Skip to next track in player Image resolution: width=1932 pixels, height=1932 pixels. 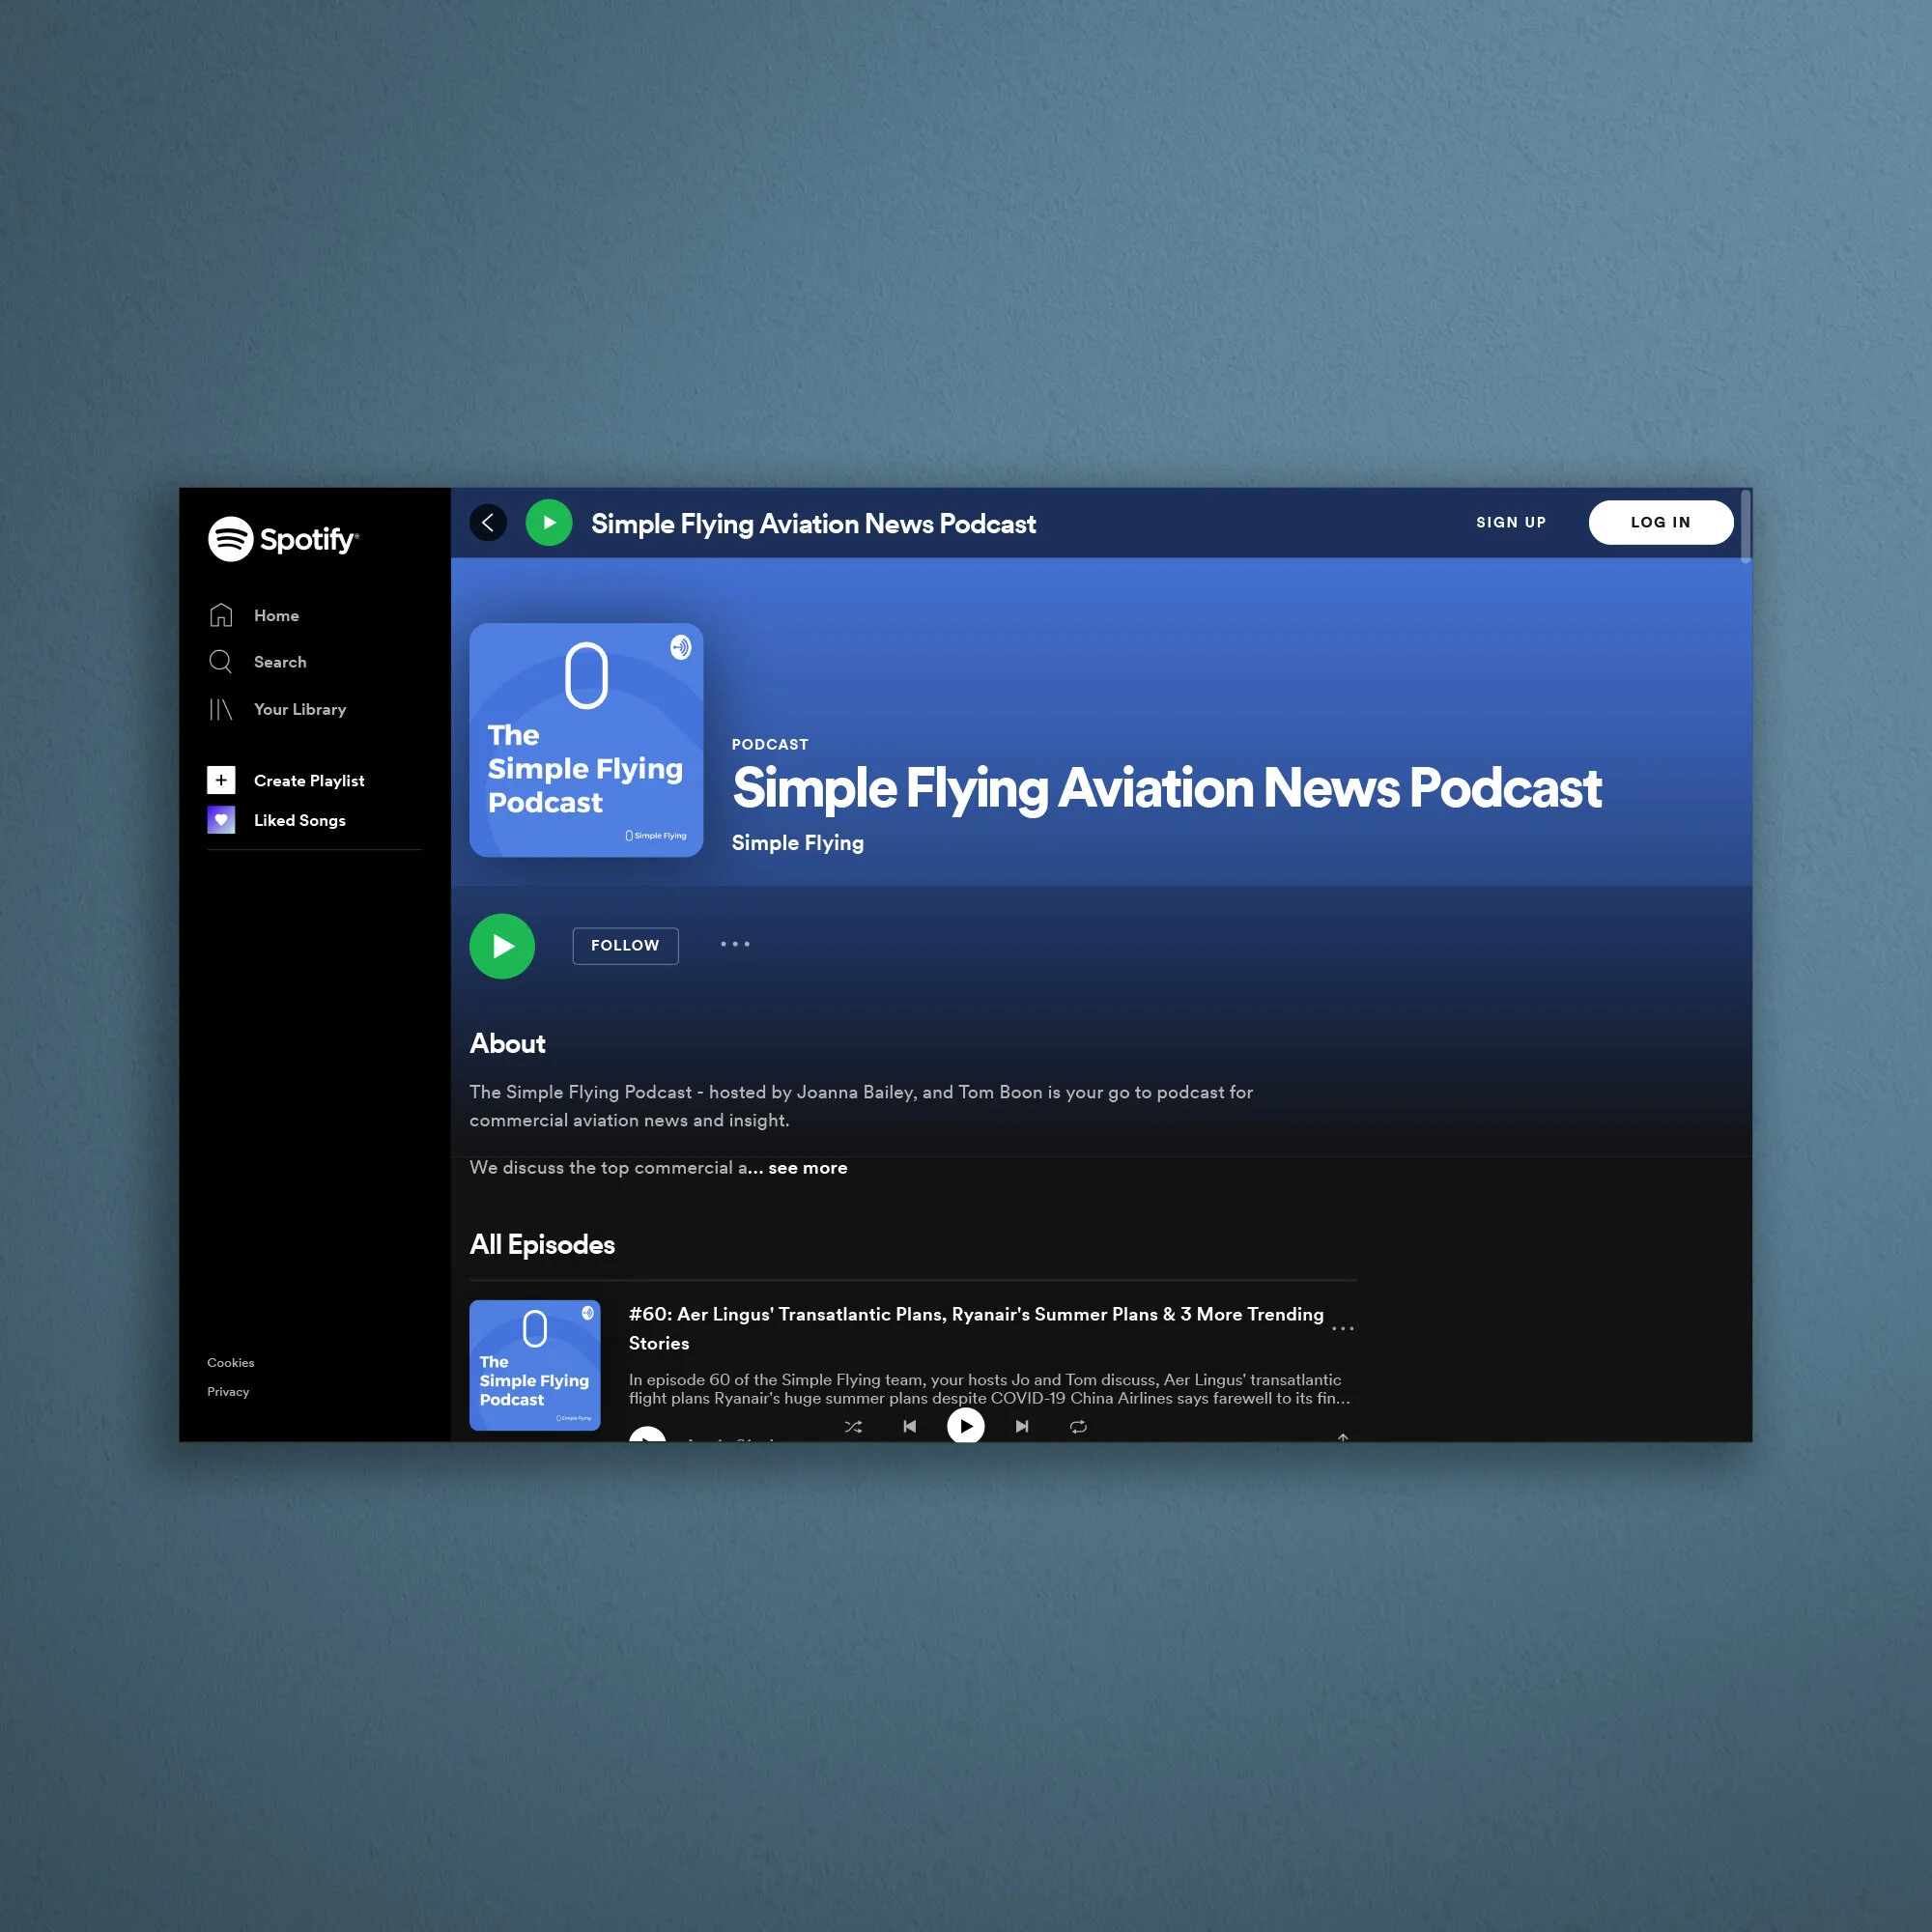point(1022,1427)
